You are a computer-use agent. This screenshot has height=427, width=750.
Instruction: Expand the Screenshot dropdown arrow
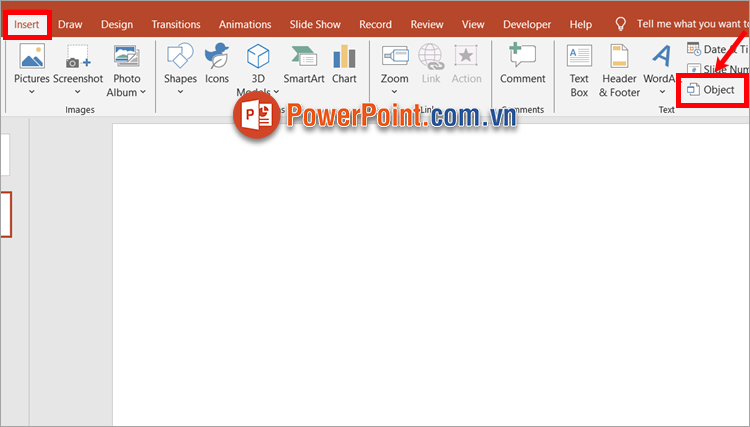(x=77, y=92)
